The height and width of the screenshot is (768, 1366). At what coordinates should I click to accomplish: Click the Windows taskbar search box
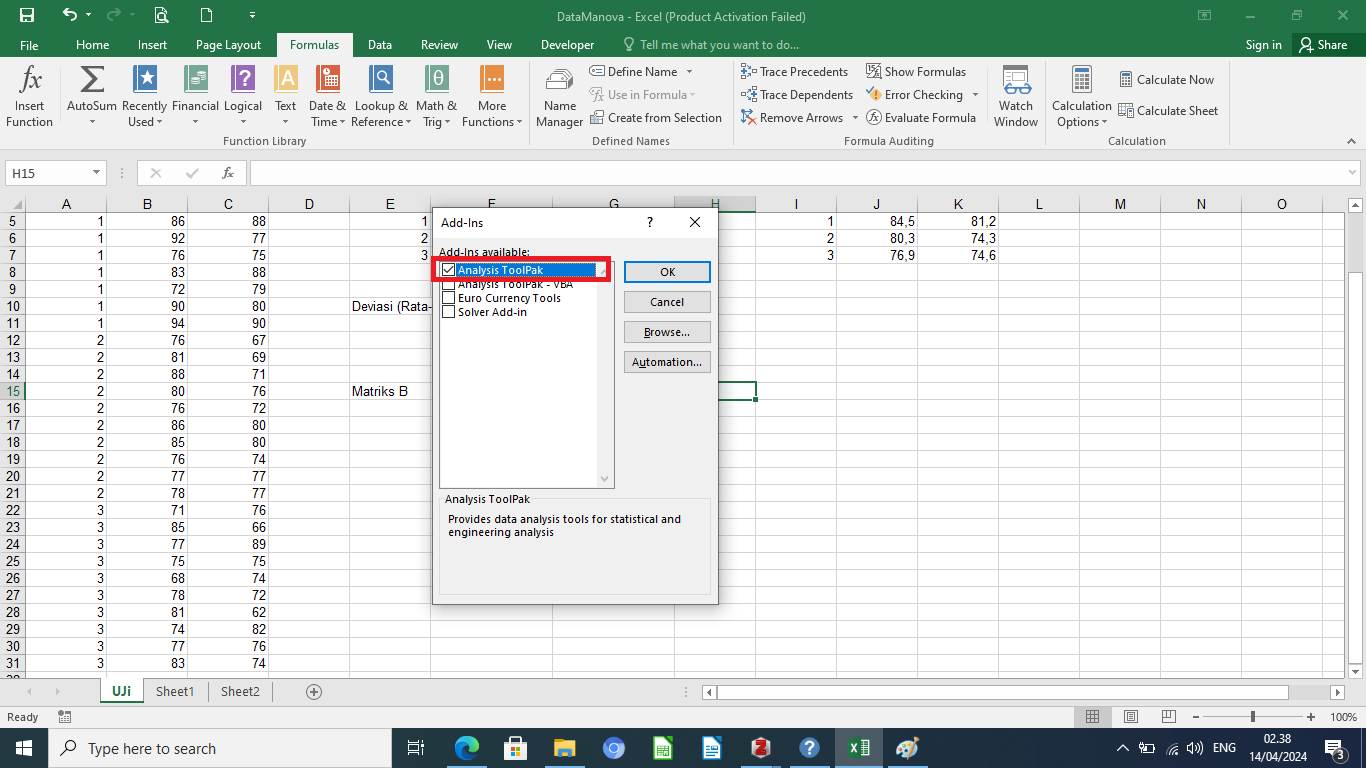click(x=220, y=748)
